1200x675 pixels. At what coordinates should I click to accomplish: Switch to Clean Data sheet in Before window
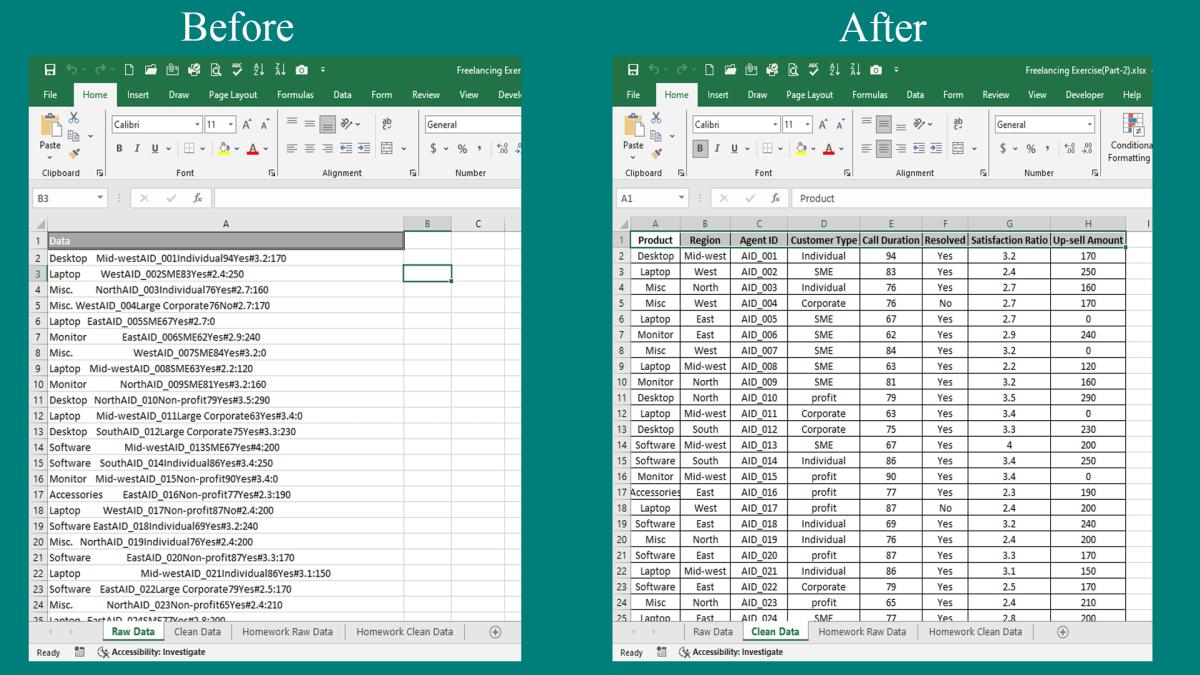(197, 632)
